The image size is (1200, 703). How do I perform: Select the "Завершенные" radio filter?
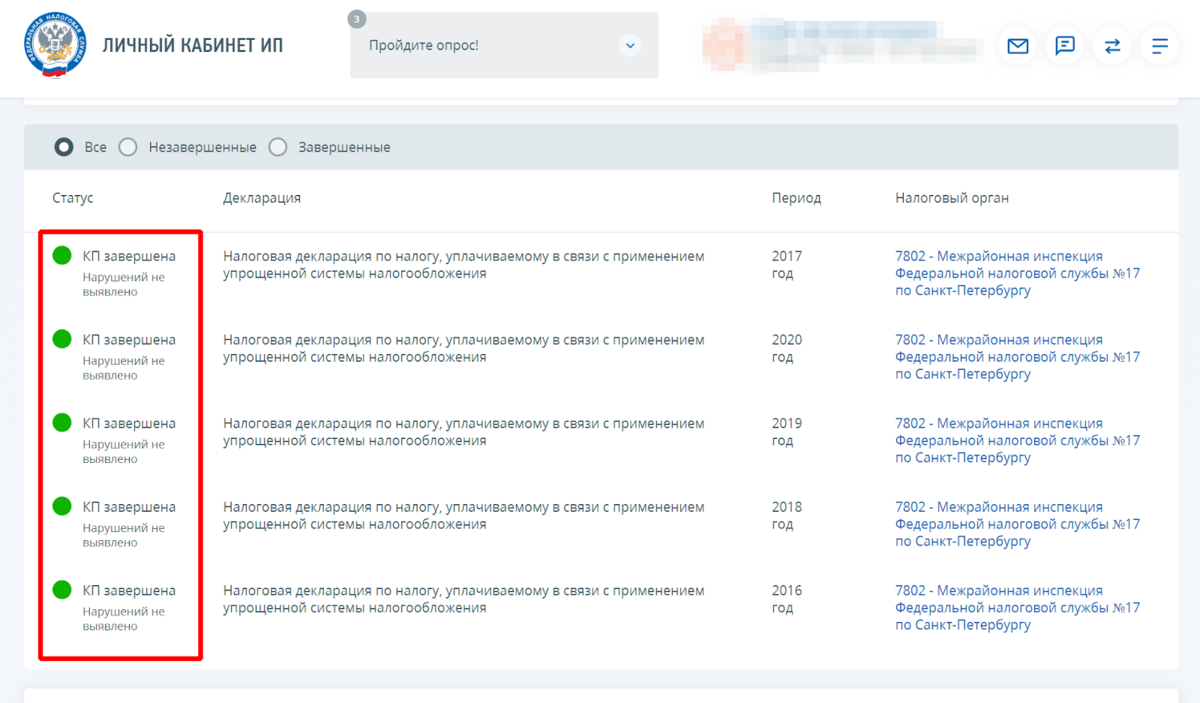[x=278, y=147]
